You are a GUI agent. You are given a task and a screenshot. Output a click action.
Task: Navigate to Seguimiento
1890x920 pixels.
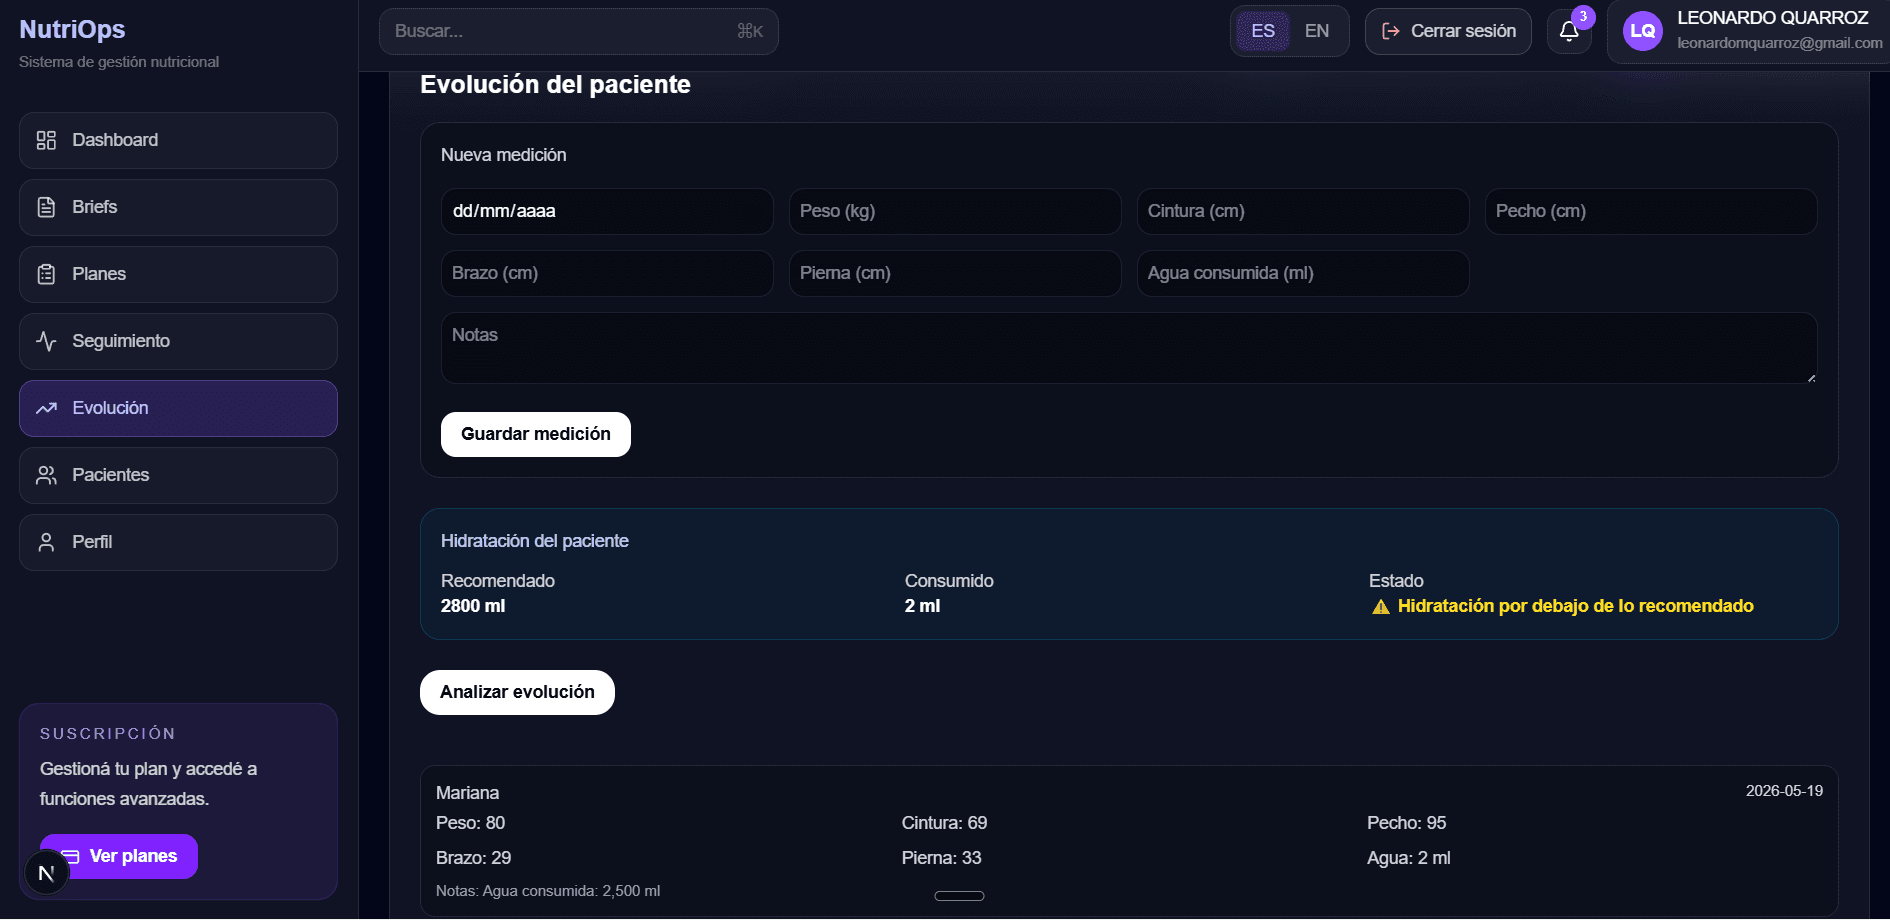tap(178, 341)
